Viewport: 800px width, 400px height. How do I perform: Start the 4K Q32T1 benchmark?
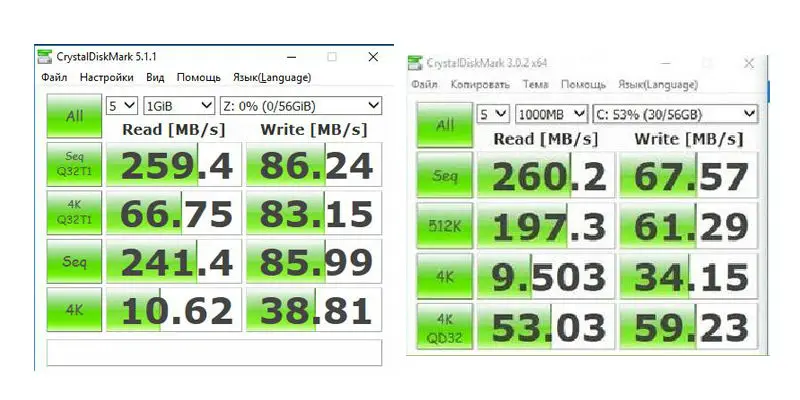coord(74,213)
